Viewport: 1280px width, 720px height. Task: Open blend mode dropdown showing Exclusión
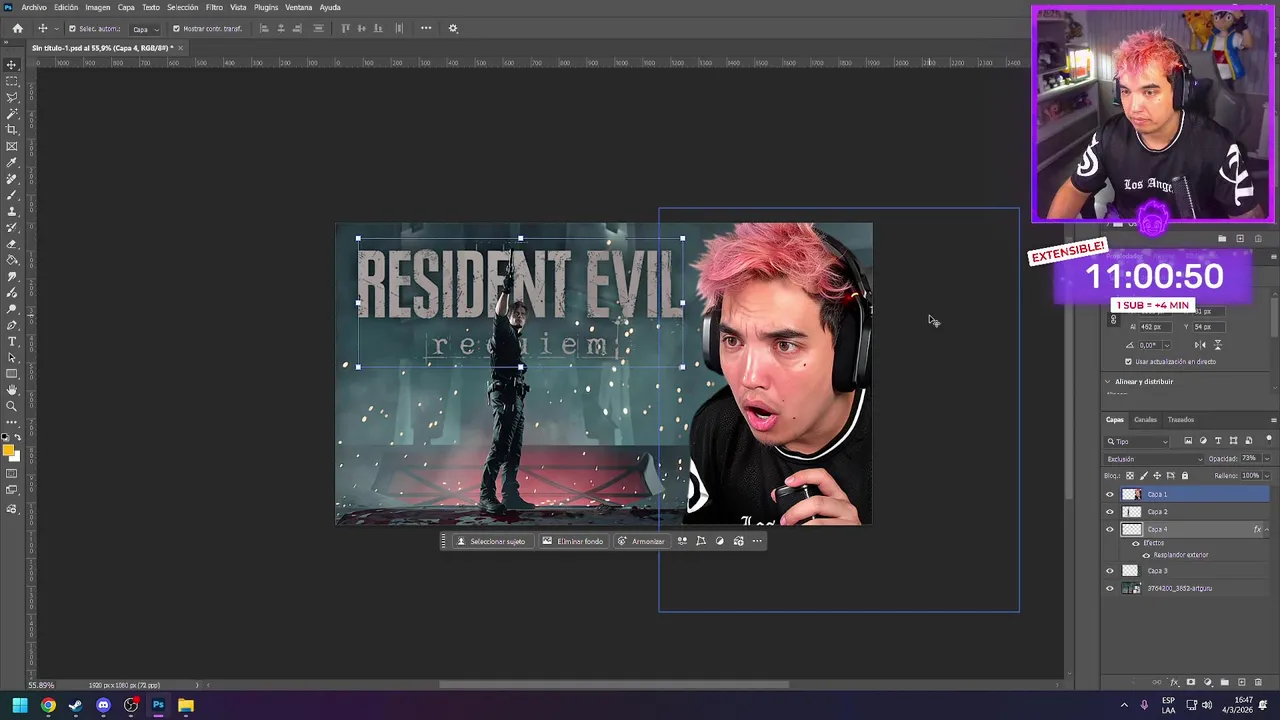pyautogui.click(x=1154, y=459)
